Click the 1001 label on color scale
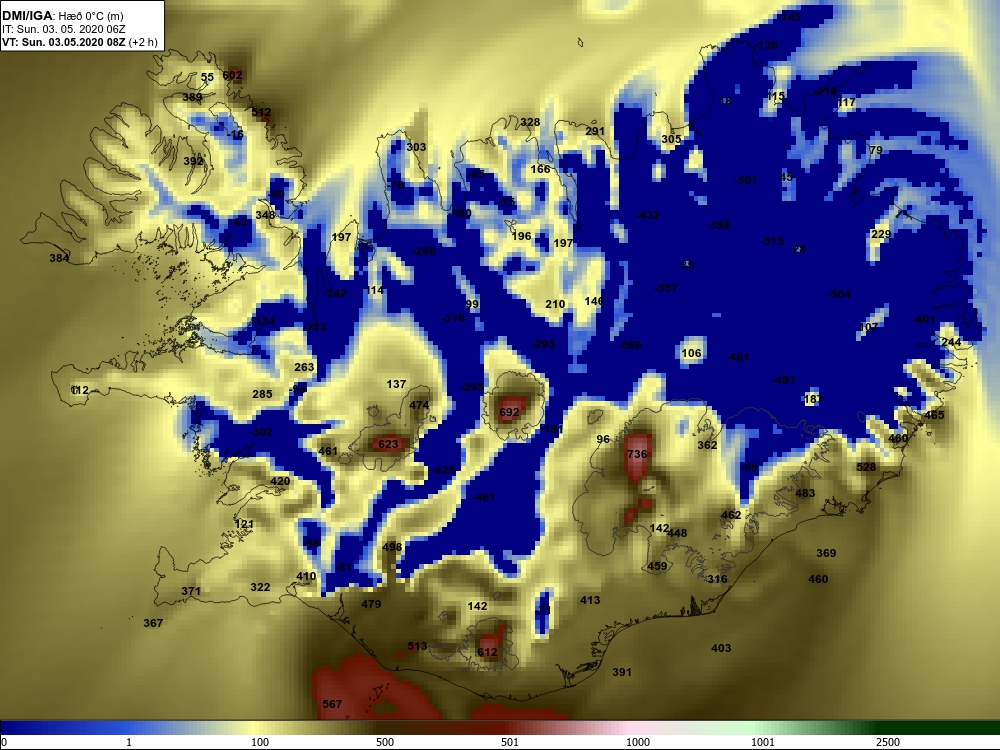 pyautogui.click(x=763, y=742)
